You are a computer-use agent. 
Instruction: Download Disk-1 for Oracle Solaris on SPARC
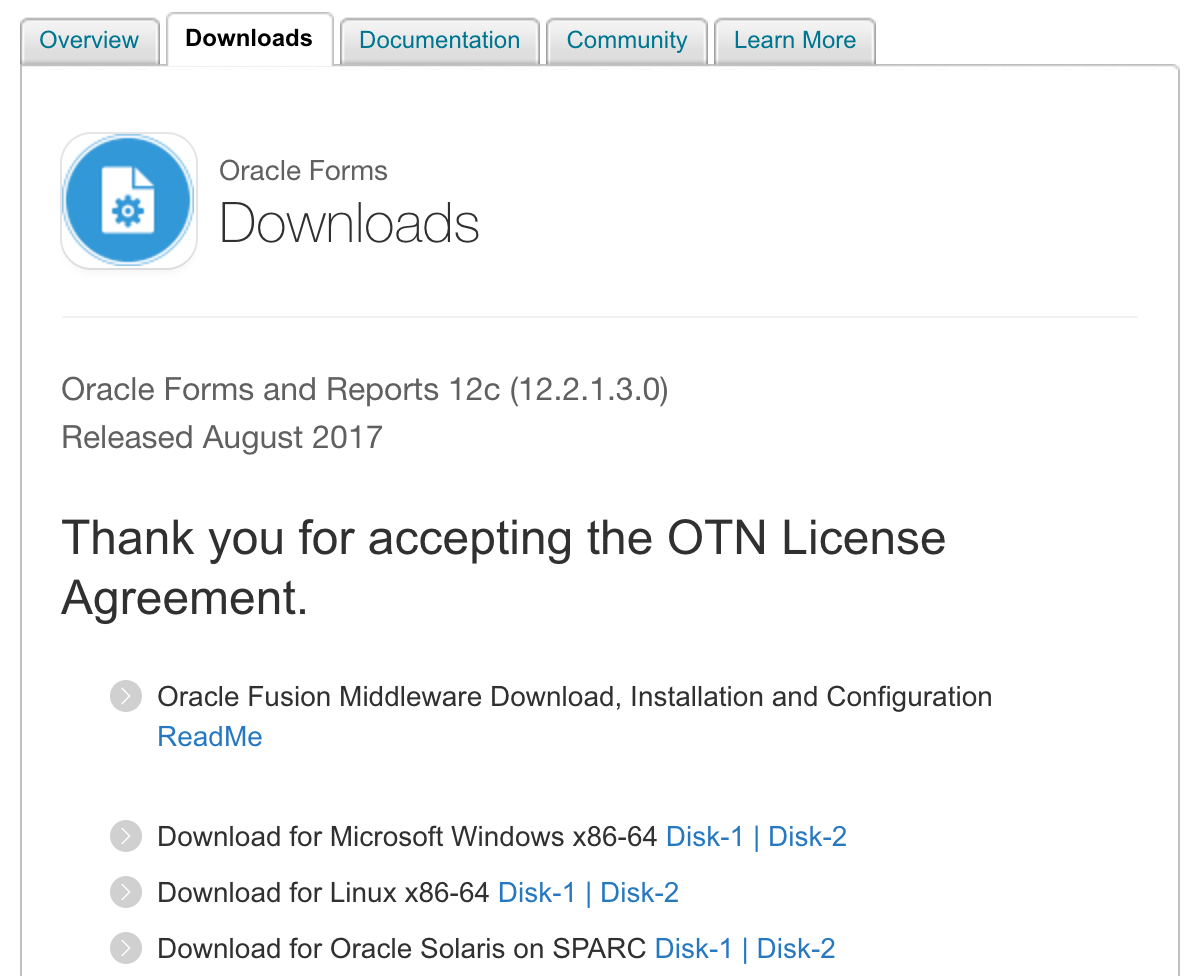click(x=693, y=948)
